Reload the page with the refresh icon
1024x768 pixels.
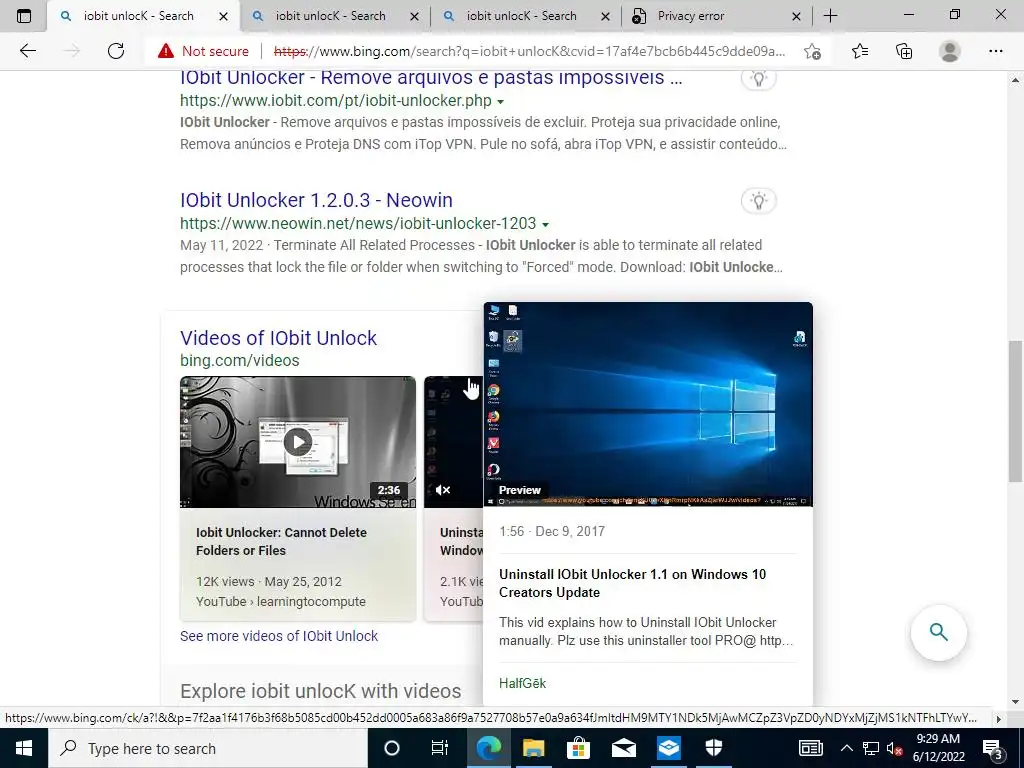[116, 51]
